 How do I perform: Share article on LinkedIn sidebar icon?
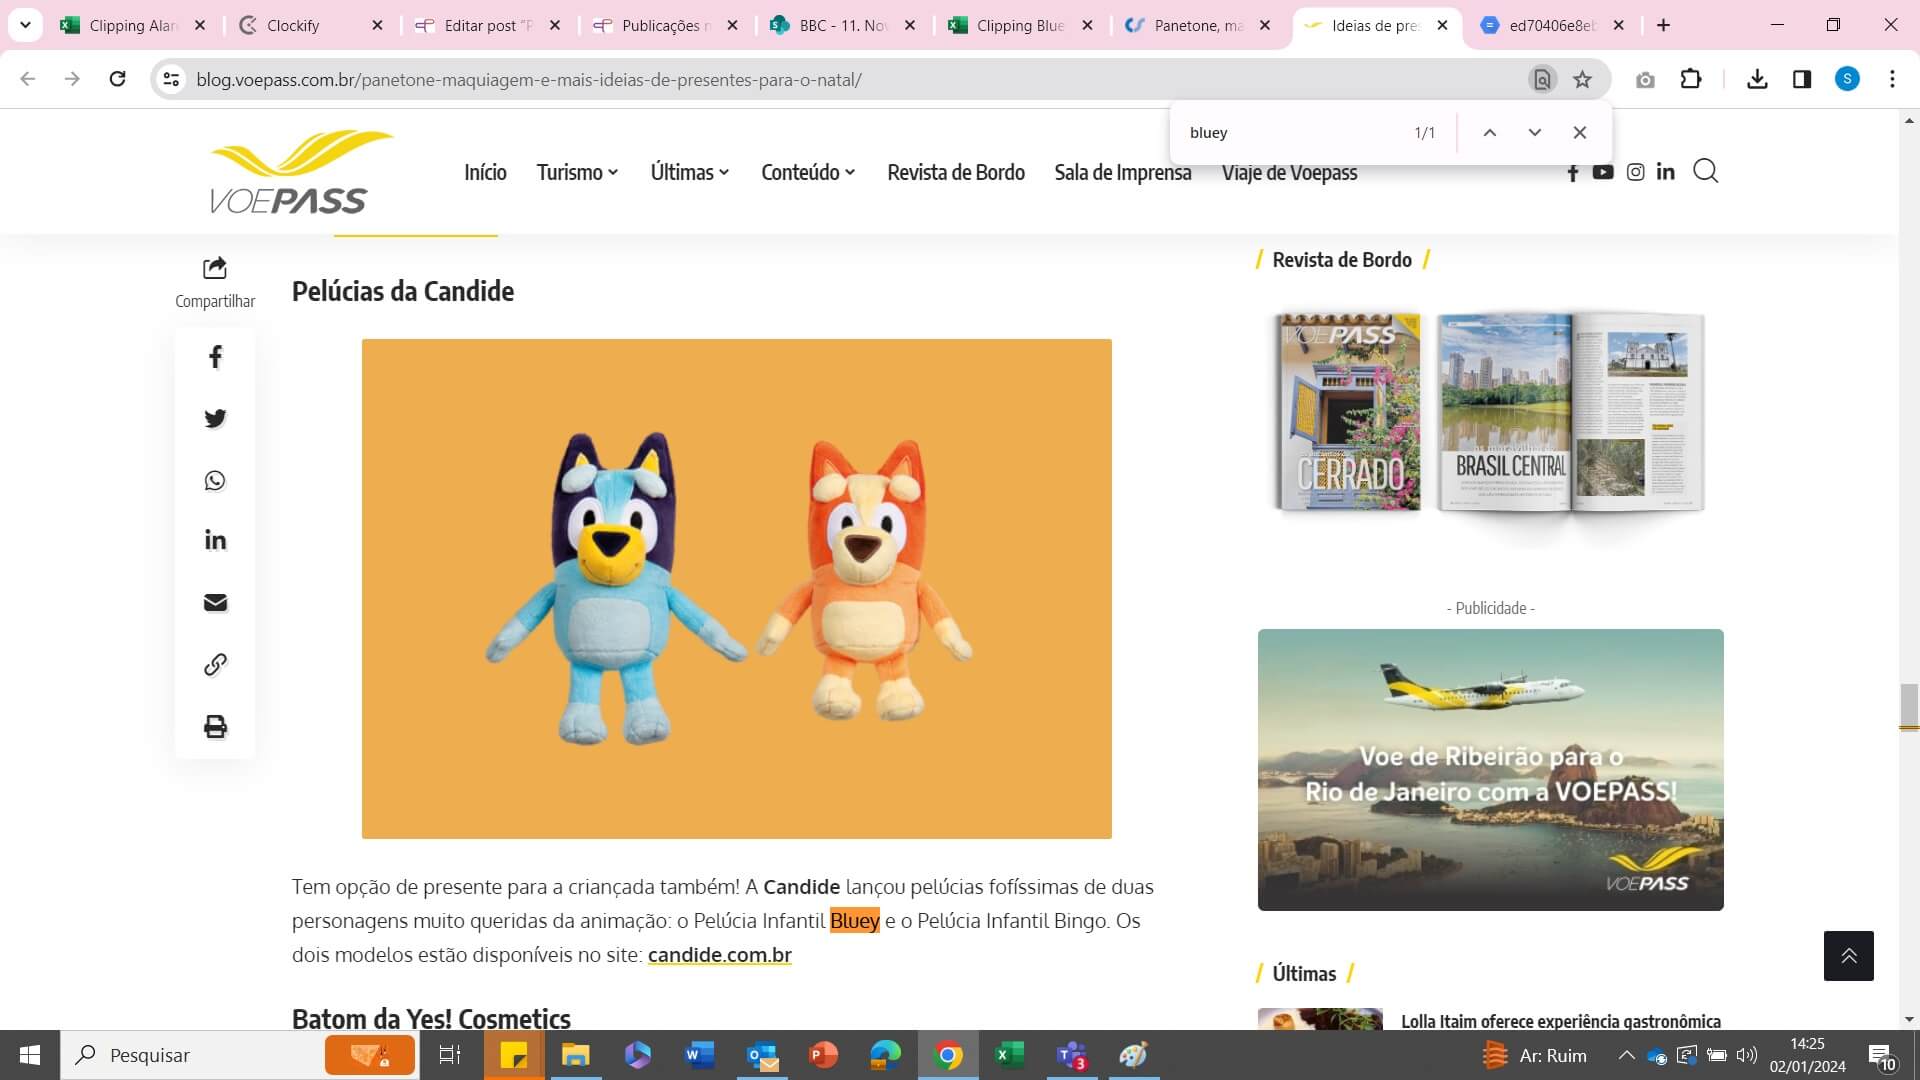point(215,541)
